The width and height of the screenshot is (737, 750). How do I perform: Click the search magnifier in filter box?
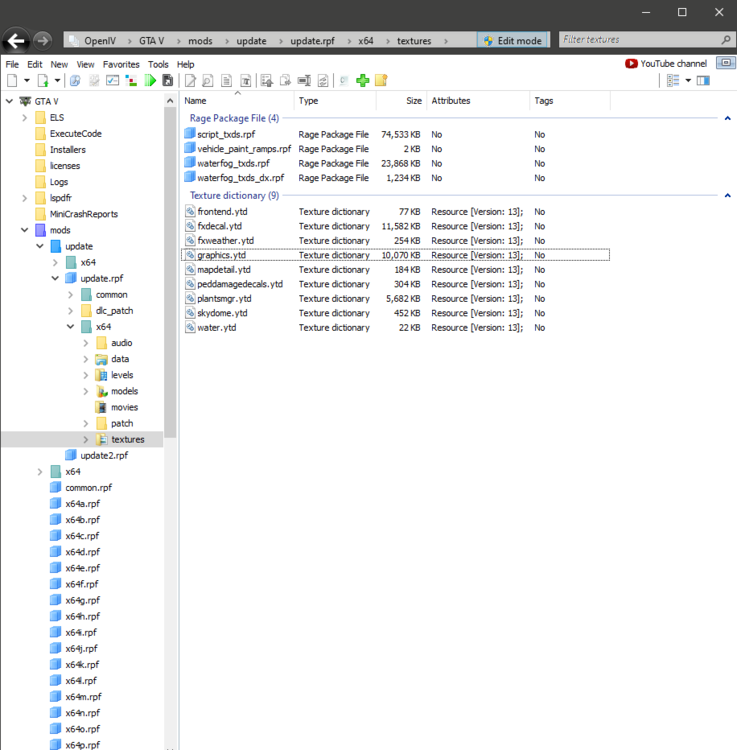pyautogui.click(x=726, y=40)
